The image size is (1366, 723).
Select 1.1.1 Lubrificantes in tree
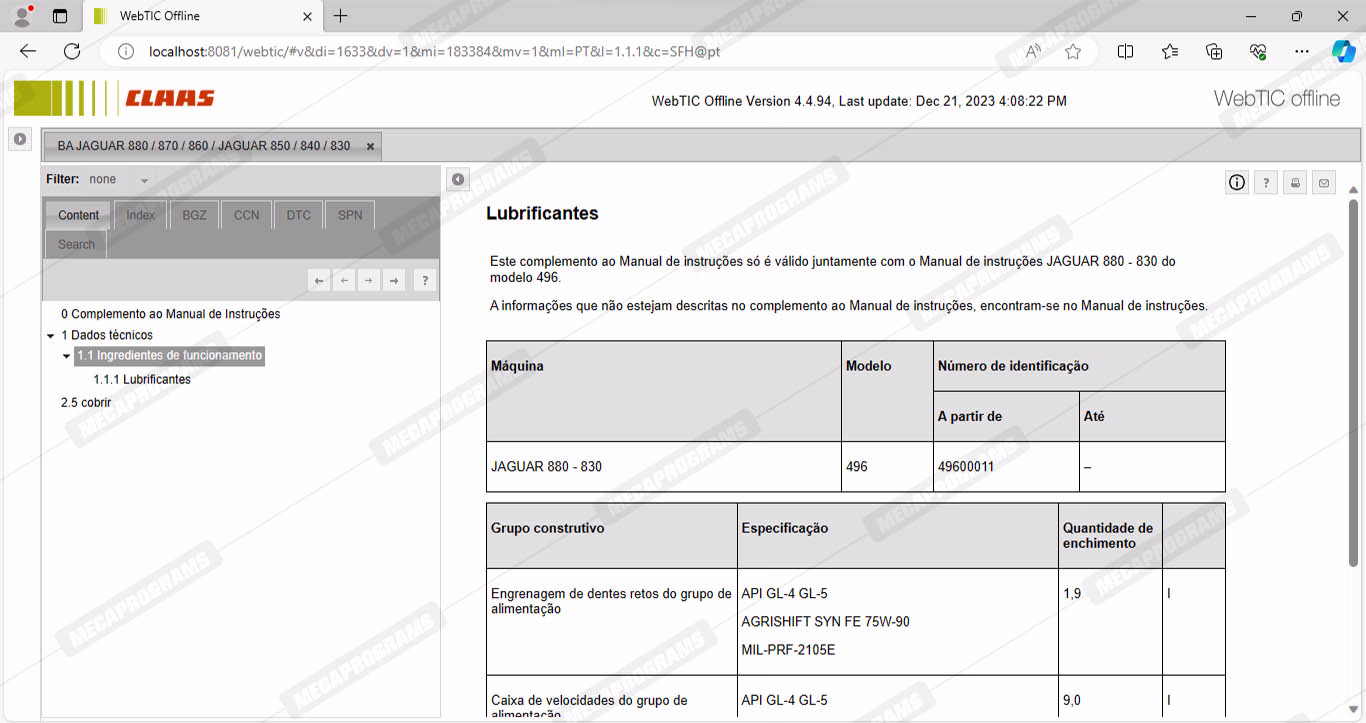click(142, 380)
